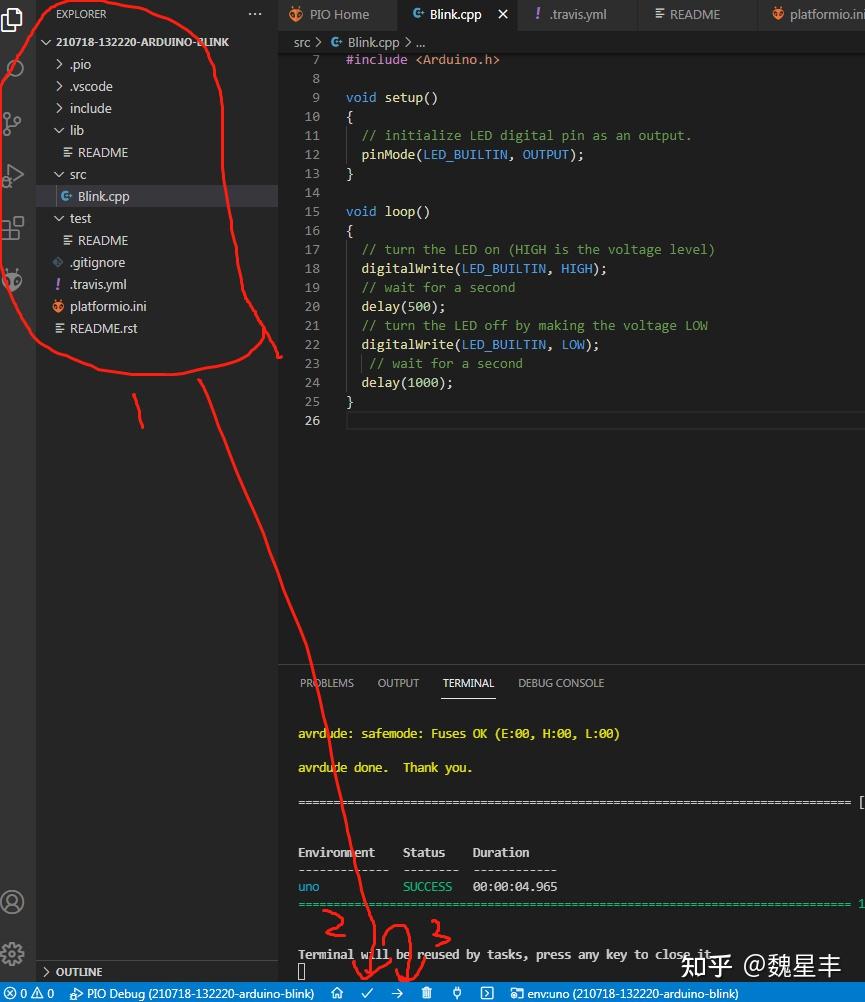This screenshot has height=1002, width=865.
Task: Switch to the PROBLEMS panel tab
Action: click(x=326, y=683)
